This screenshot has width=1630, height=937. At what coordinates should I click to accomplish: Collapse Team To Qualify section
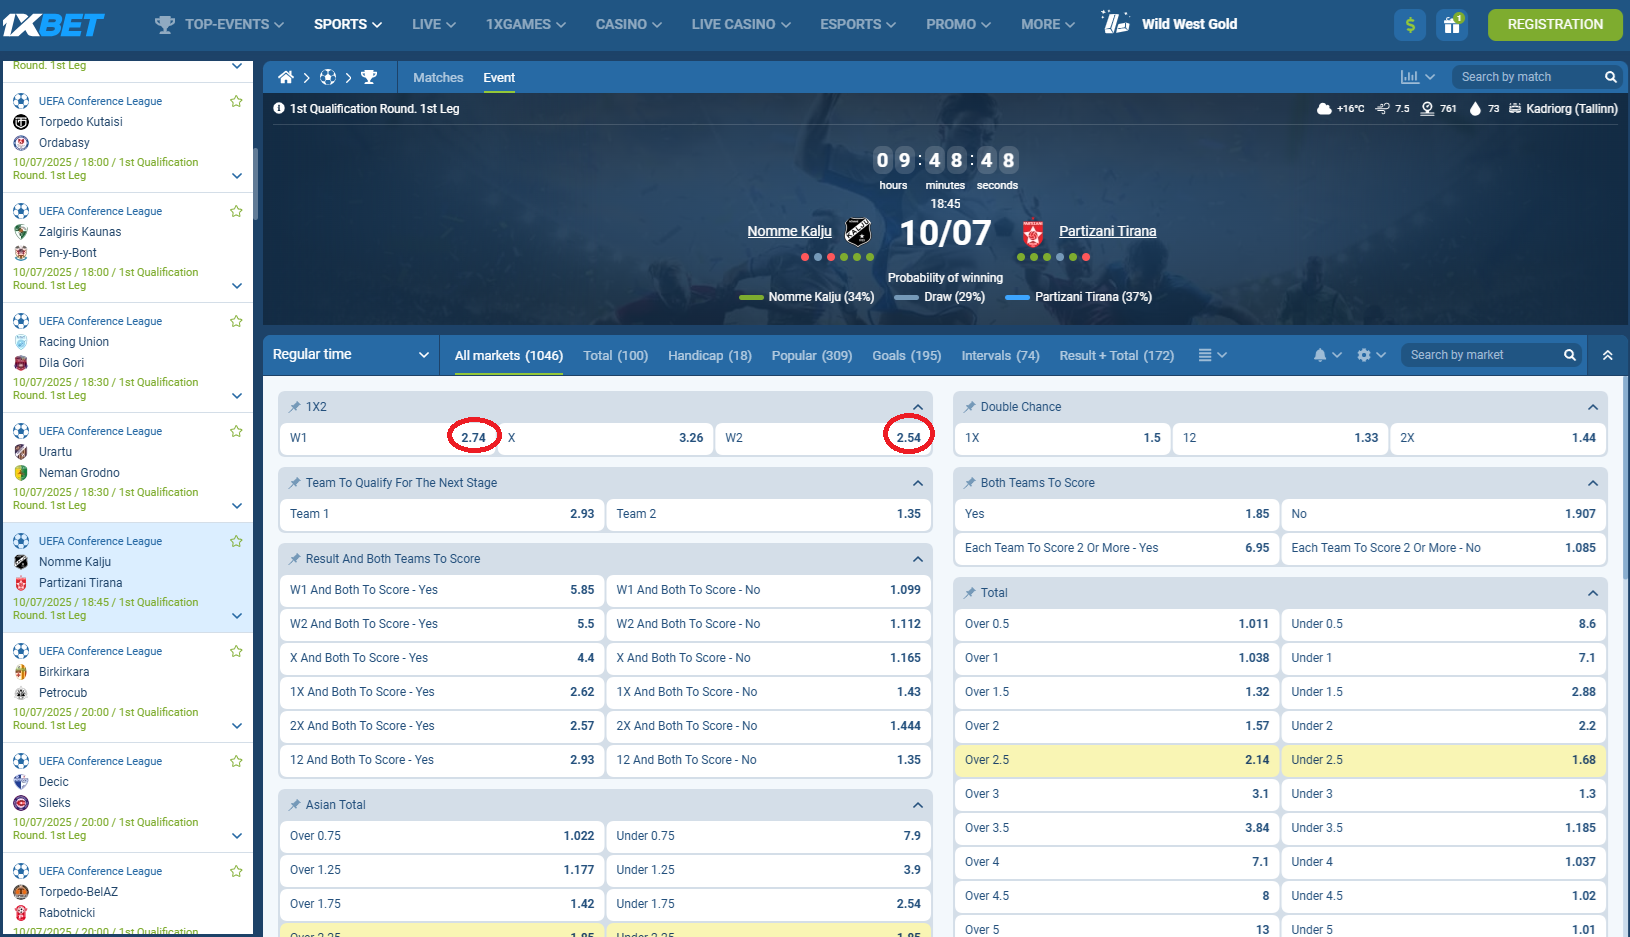click(917, 483)
